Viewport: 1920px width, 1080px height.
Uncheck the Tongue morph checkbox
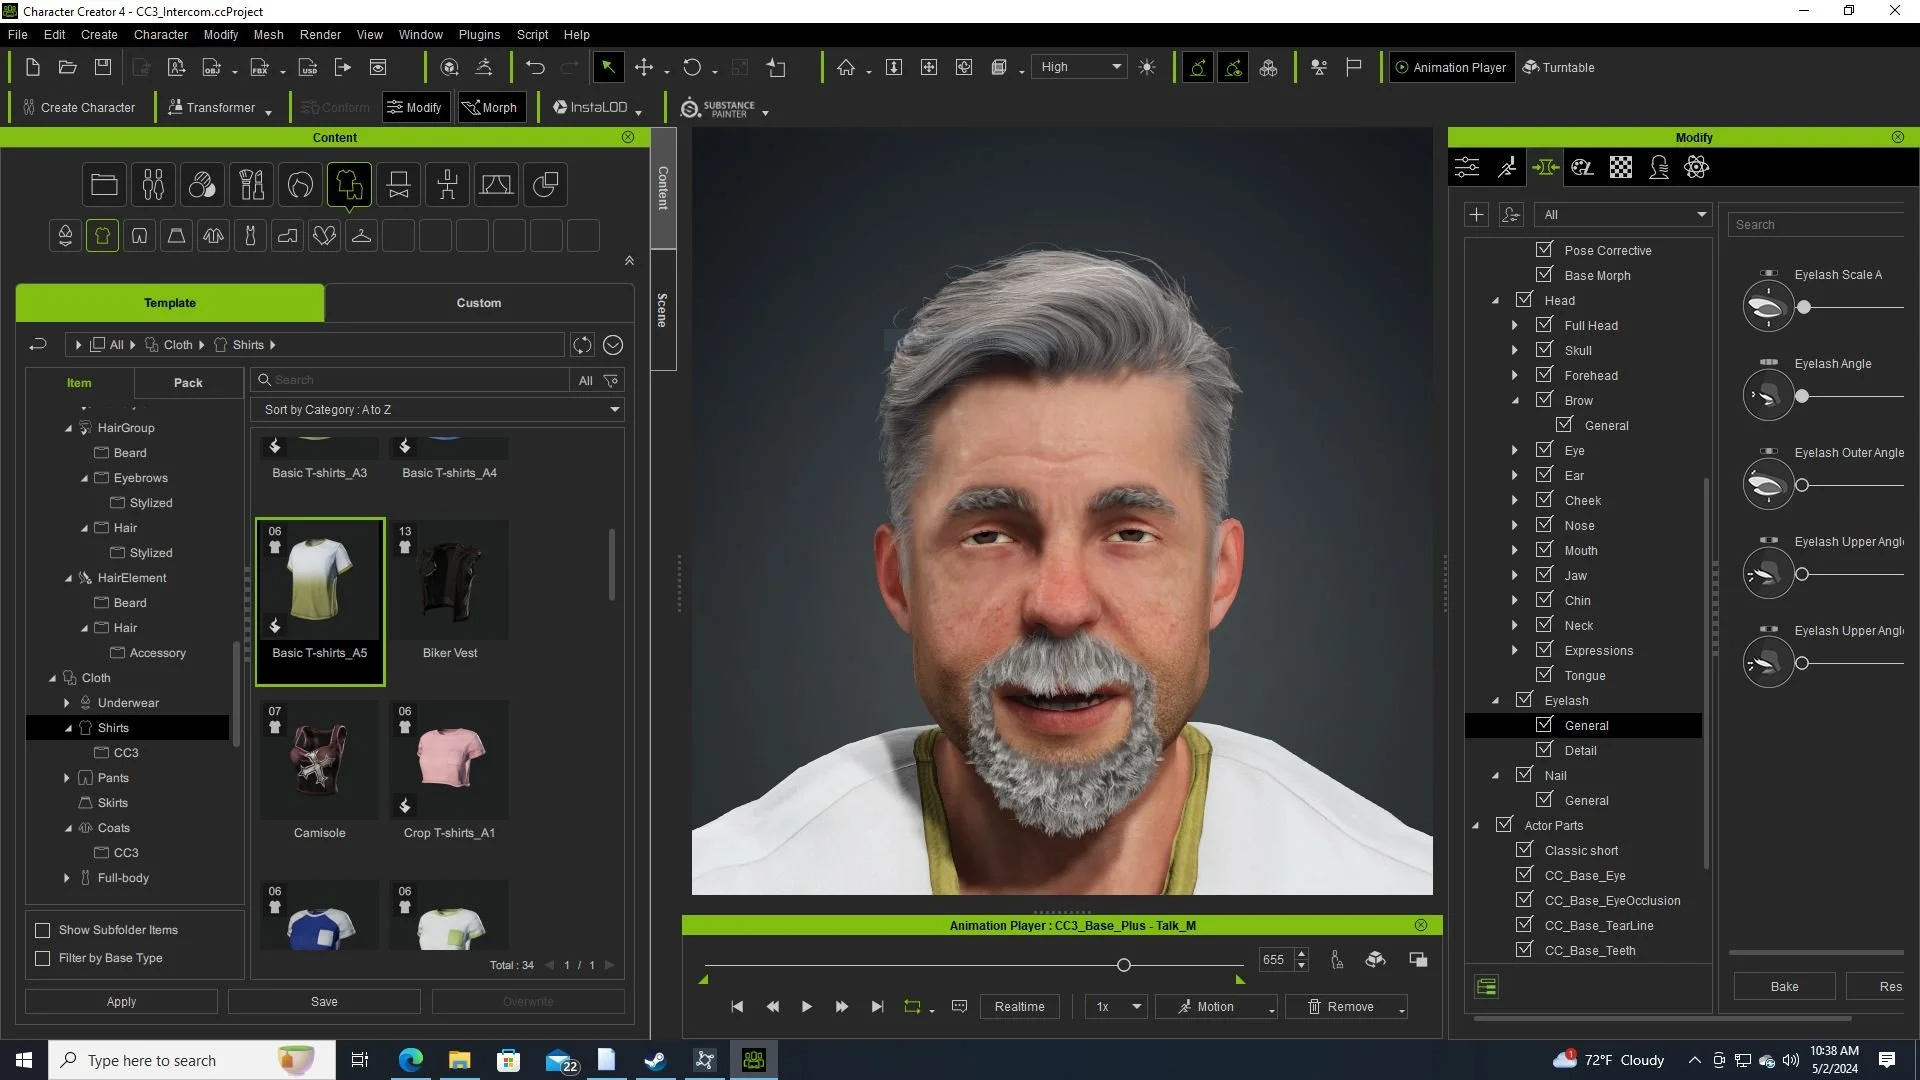pos(1544,675)
